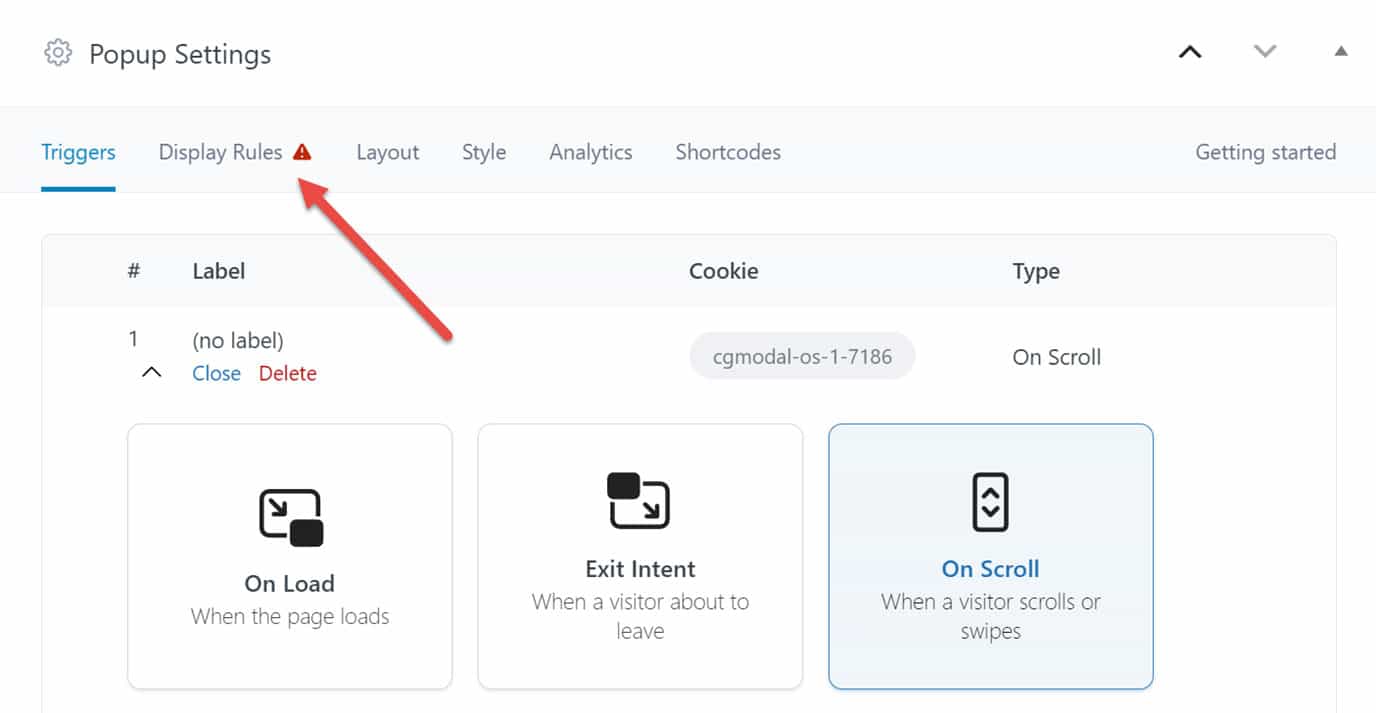Move panel up with up chevron

pos(1190,52)
